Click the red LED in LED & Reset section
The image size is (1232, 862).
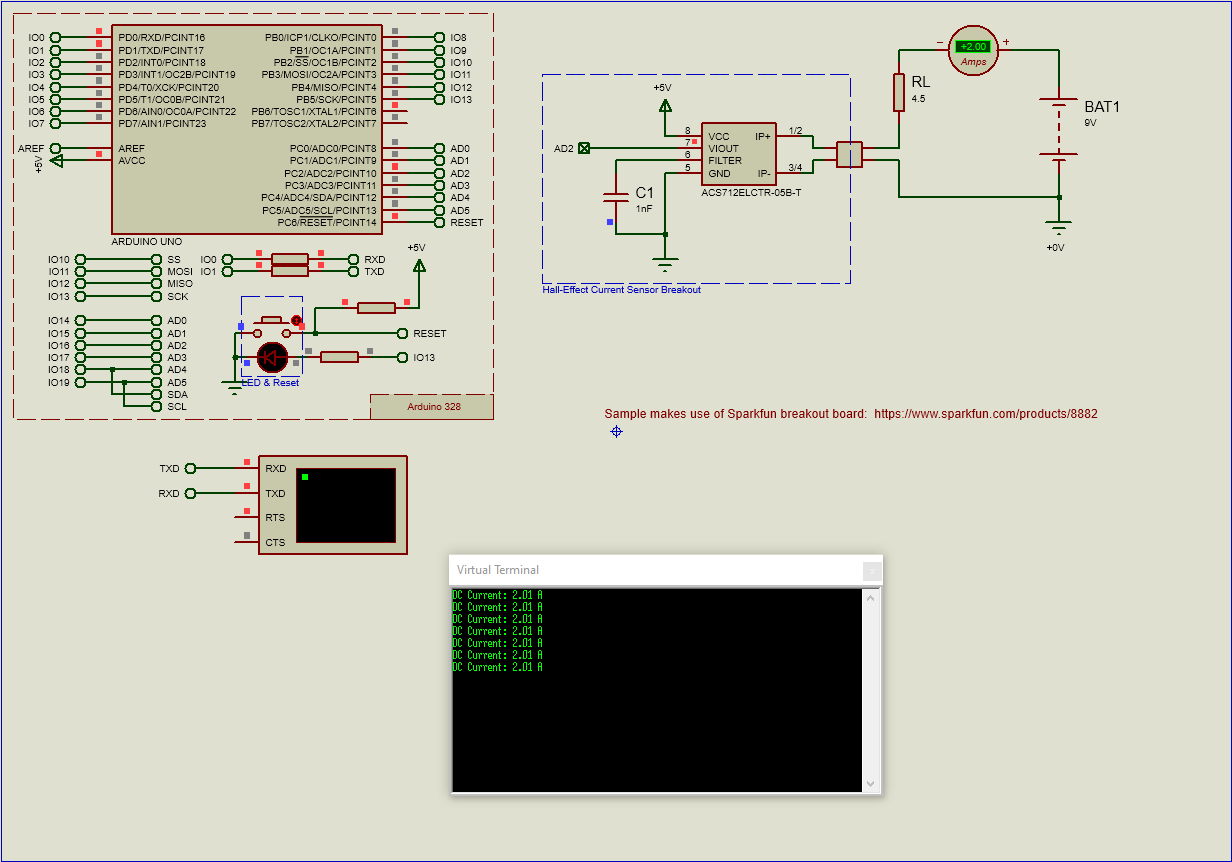click(x=270, y=357)
